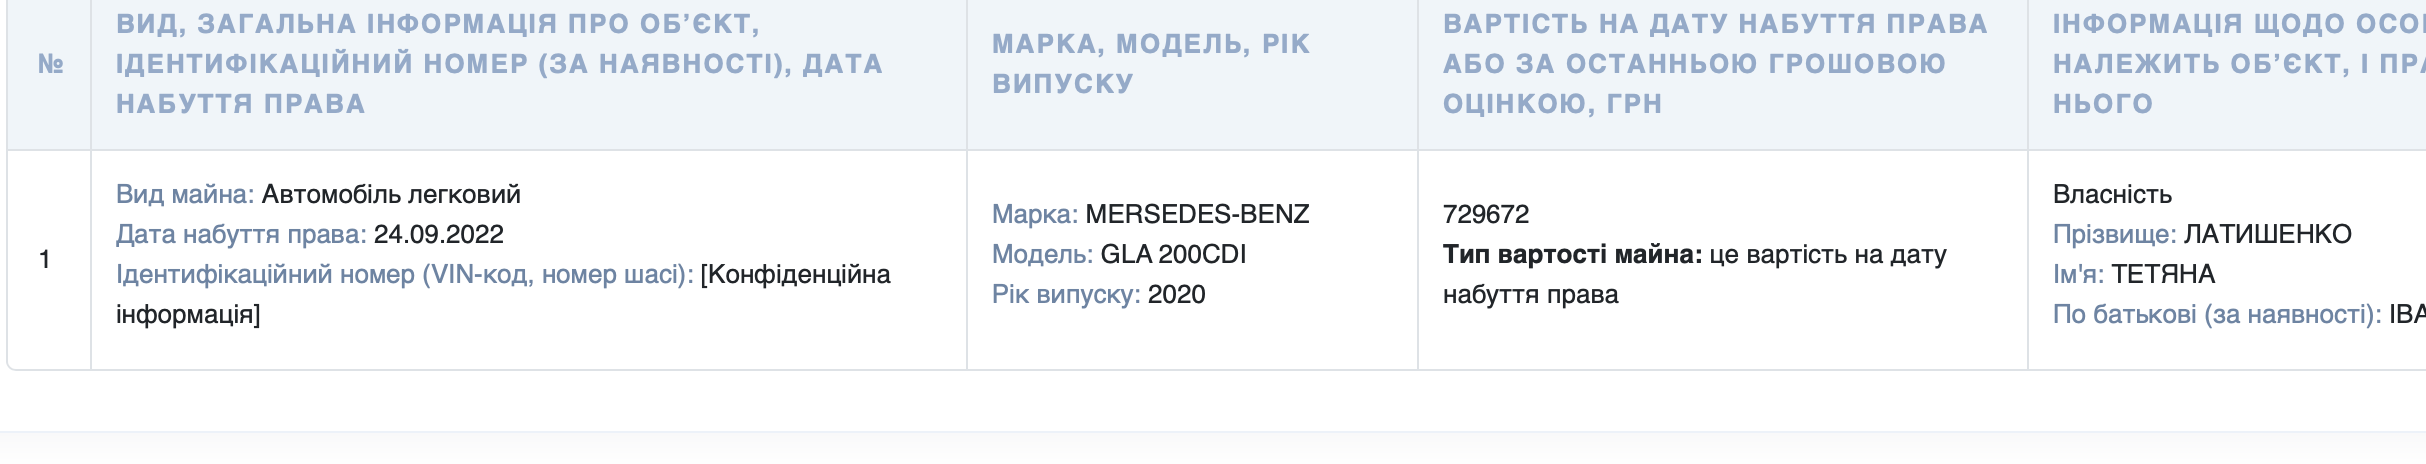
Task: Click the row number 1 cell
Action: click(x=45, y=260)
